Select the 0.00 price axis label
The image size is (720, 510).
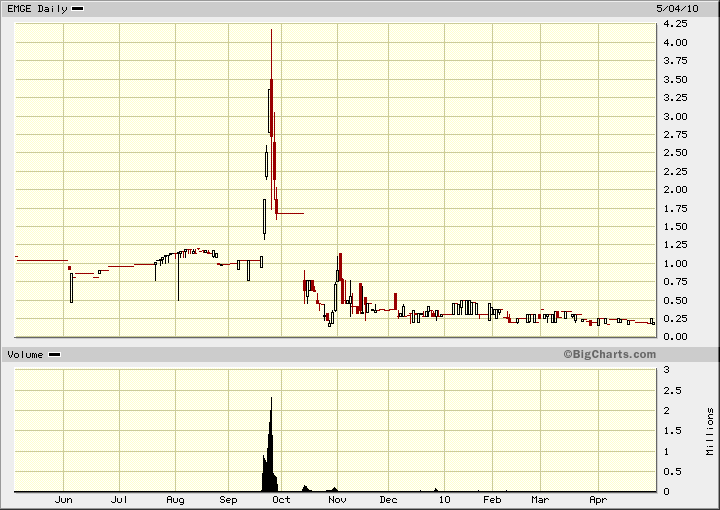point(677,337)
